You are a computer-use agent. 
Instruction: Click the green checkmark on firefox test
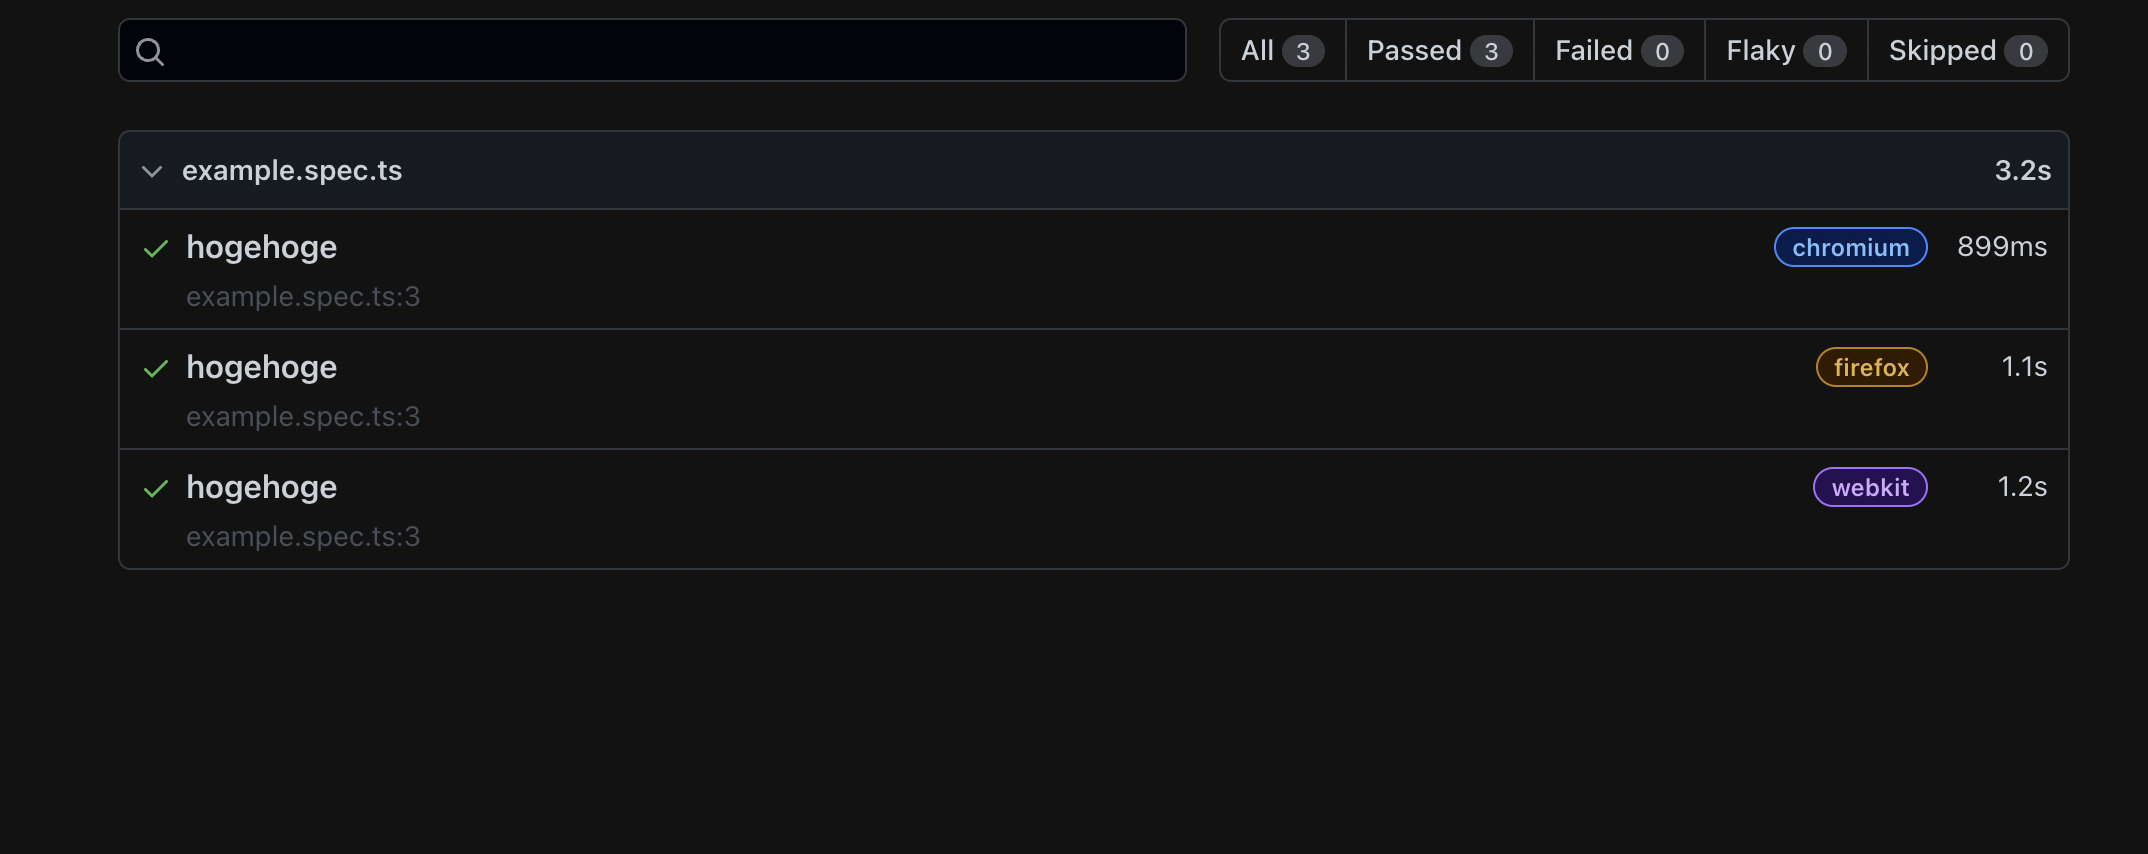[156, 369]
